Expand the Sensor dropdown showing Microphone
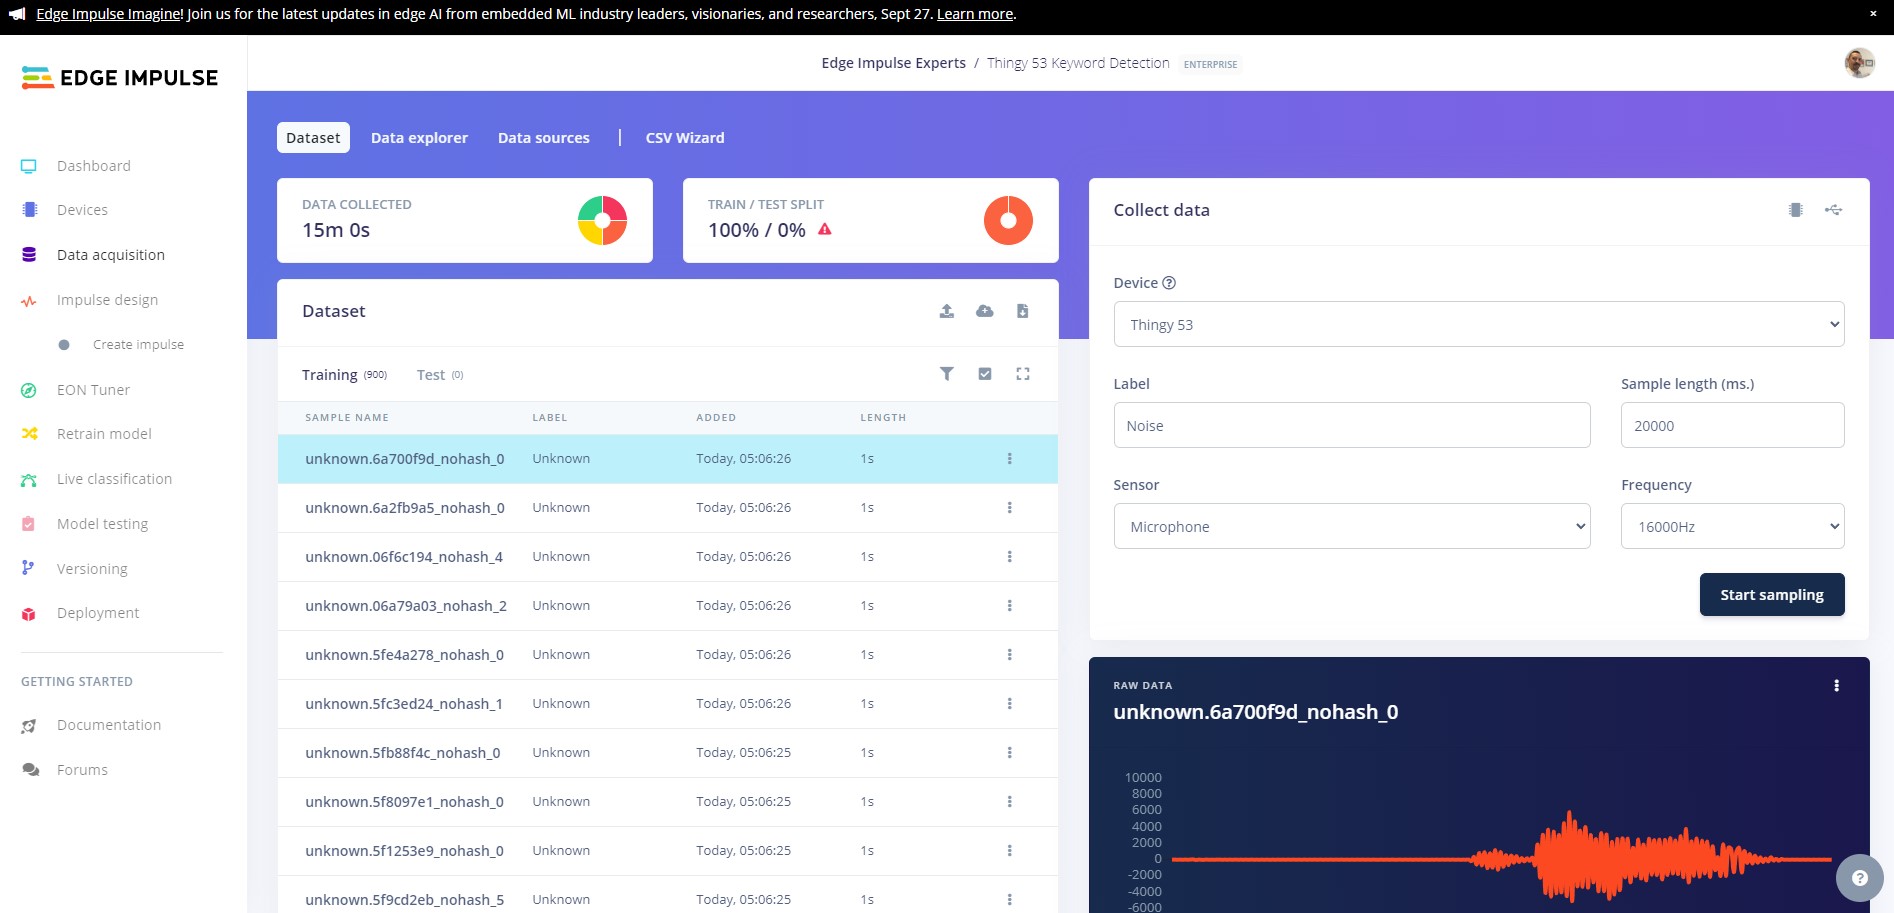Viewport: 1894px width, 913px height. tap(1351, 526)
